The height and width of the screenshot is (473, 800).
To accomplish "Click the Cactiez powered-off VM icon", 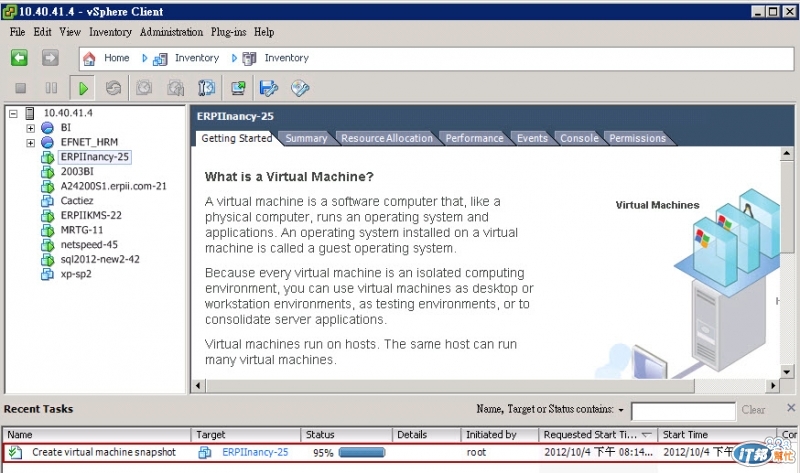I will [x=47, y=201].
